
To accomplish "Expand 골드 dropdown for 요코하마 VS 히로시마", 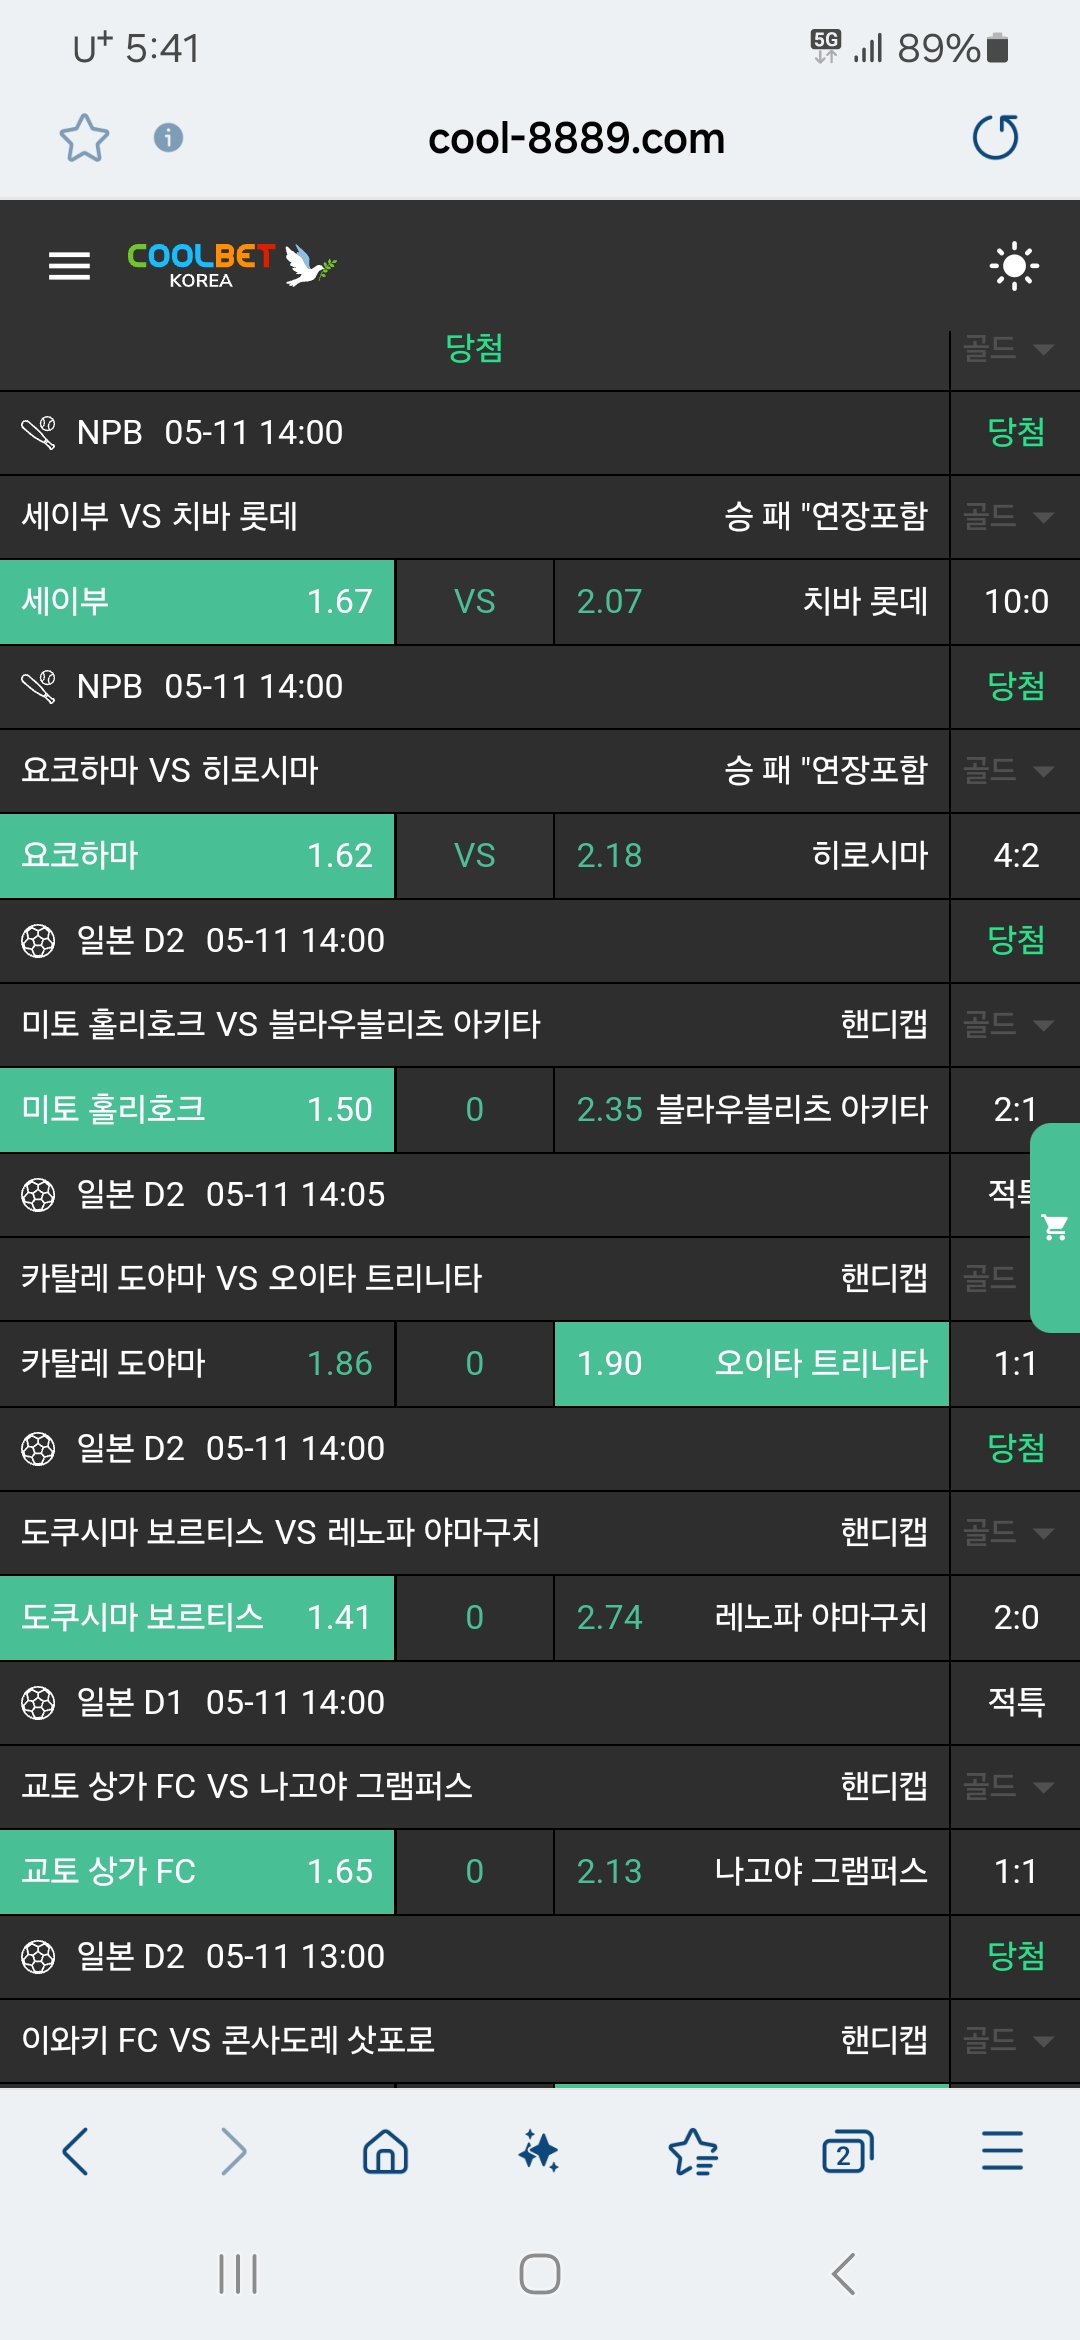I will [x=1008, y=771].
